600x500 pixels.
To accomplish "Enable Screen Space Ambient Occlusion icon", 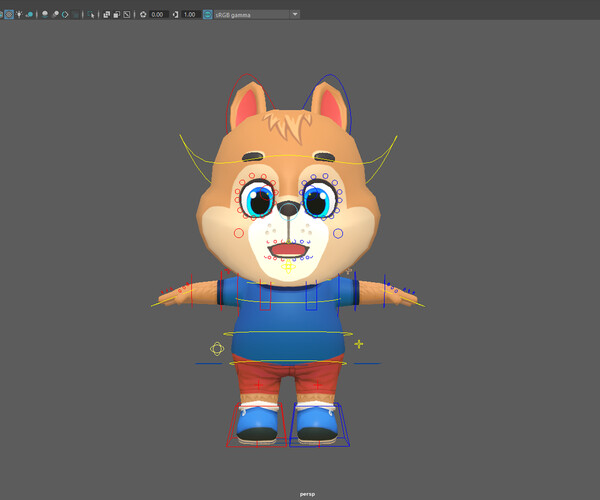I will [x=45, y=15].
